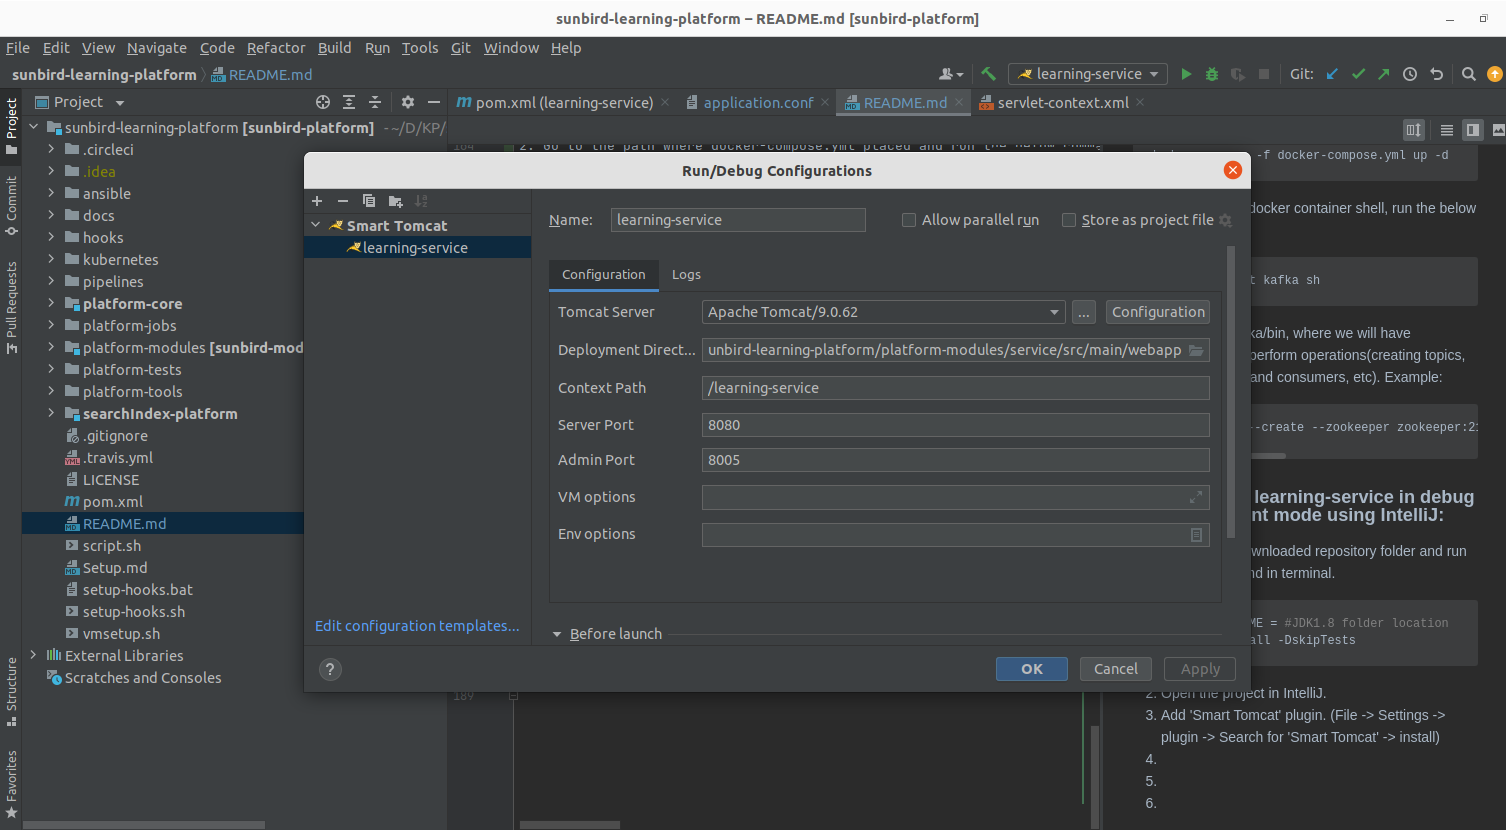Add new configuration with plus icon

(317, 201)
